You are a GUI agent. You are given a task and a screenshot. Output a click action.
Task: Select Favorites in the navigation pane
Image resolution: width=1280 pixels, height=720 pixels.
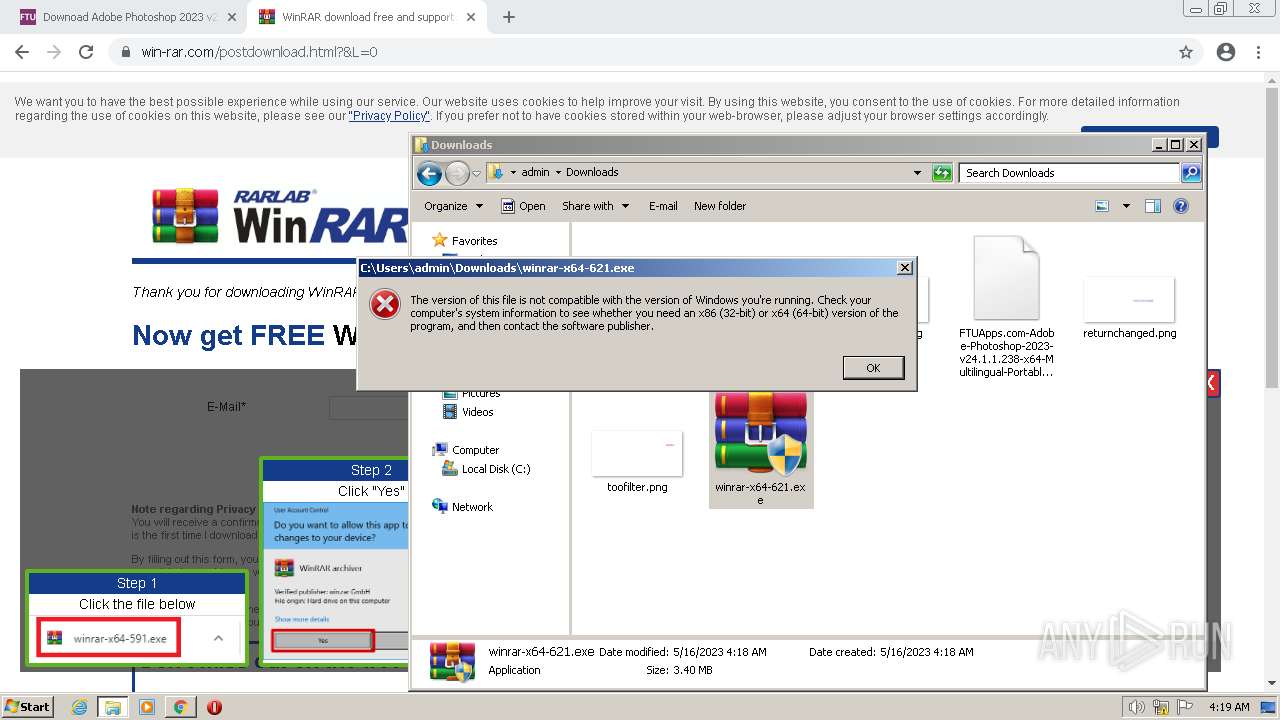[x=464, y=240]
